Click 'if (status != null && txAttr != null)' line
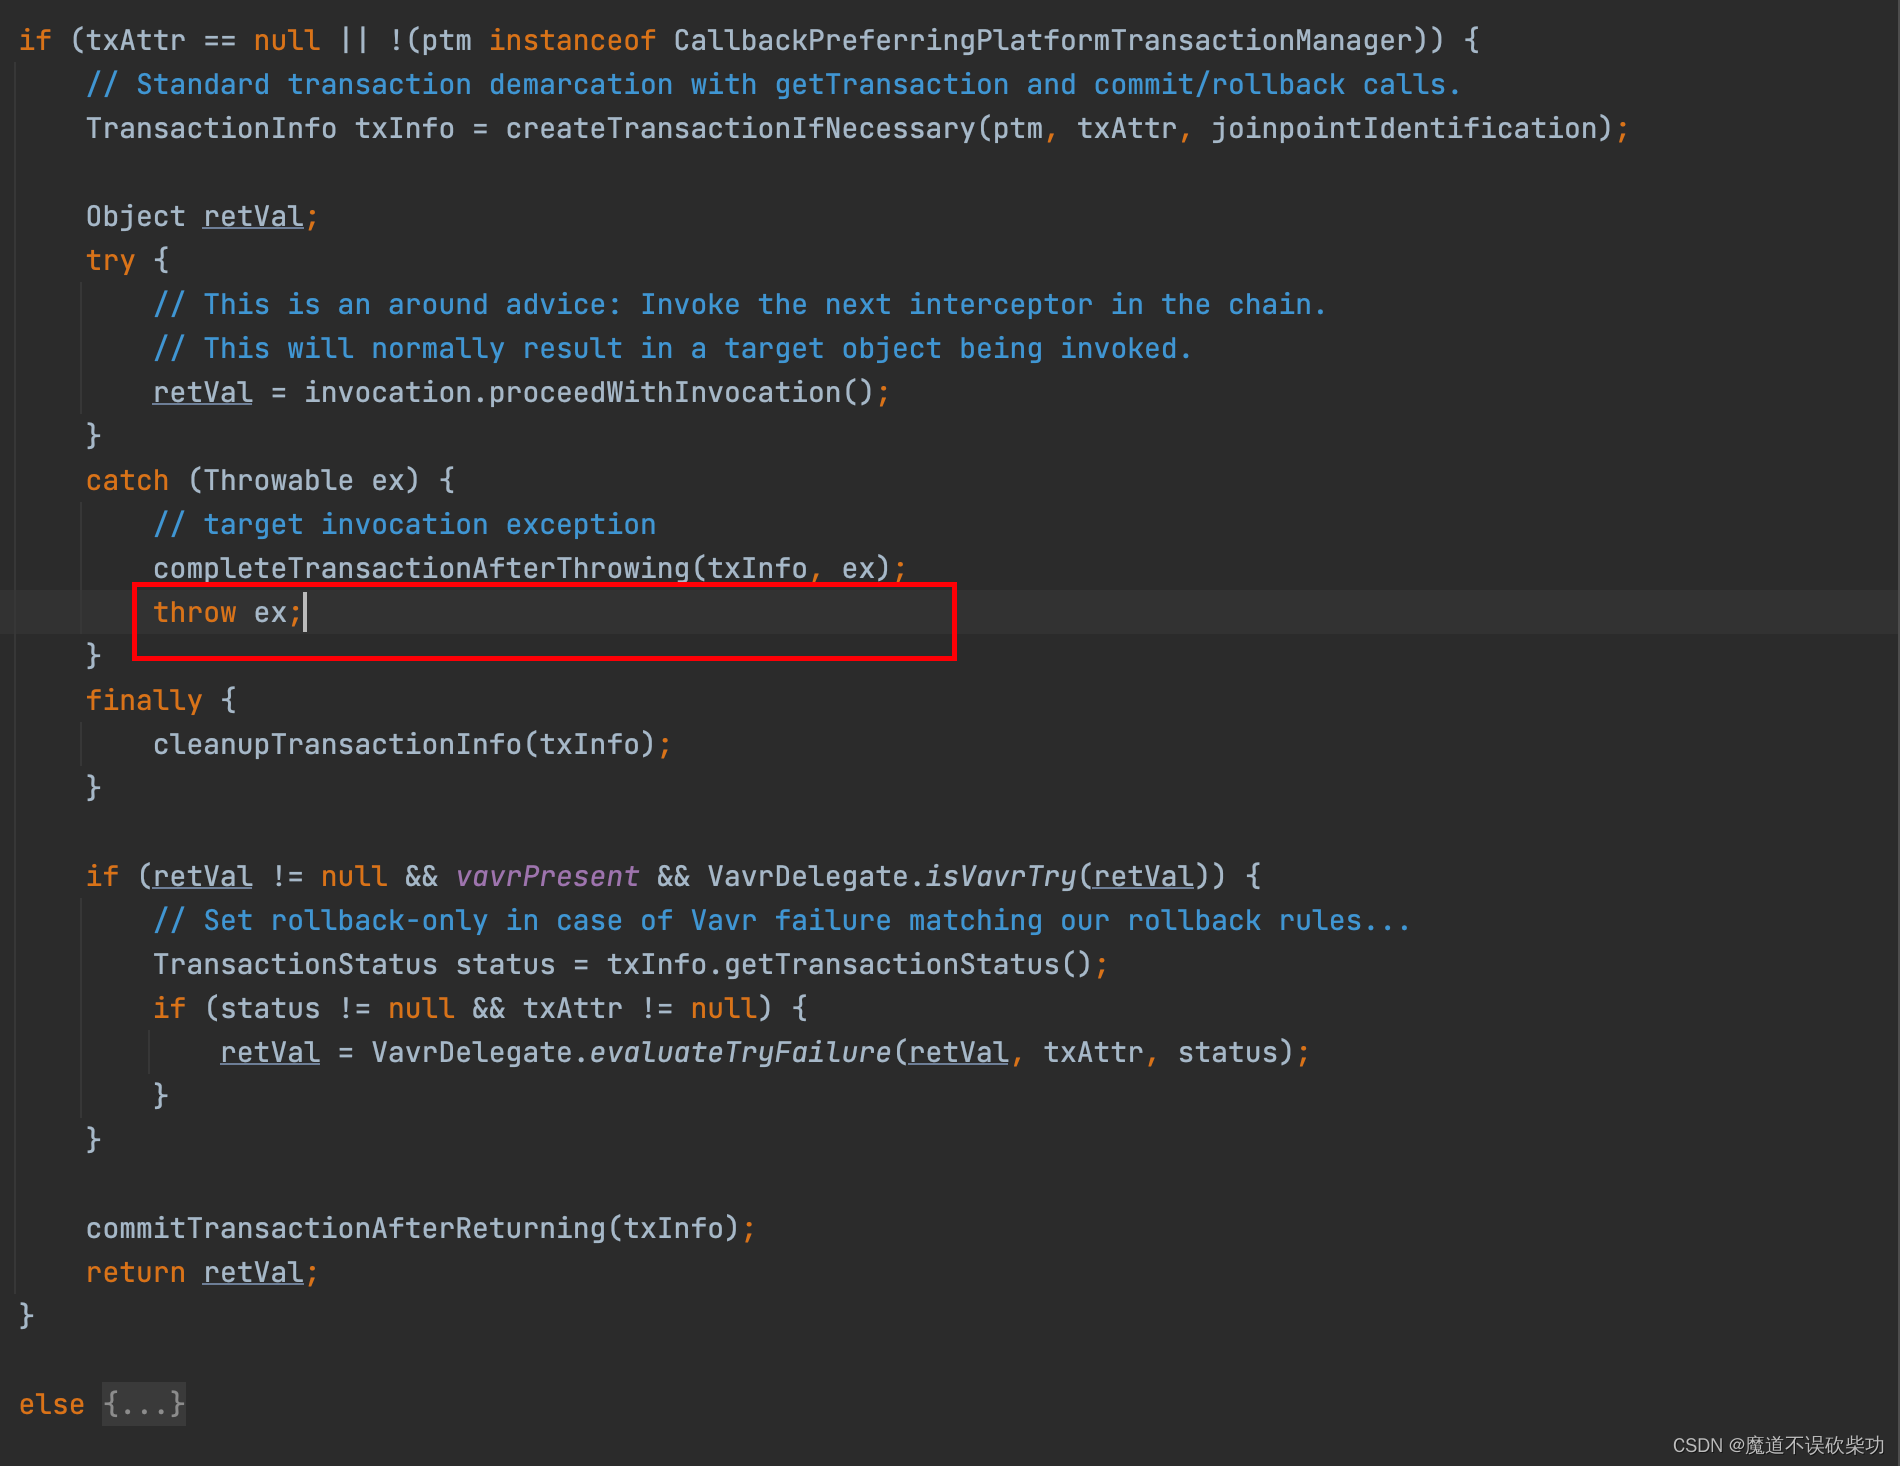Viewport: 1900px width, 1466px height. pos(480,1008)
